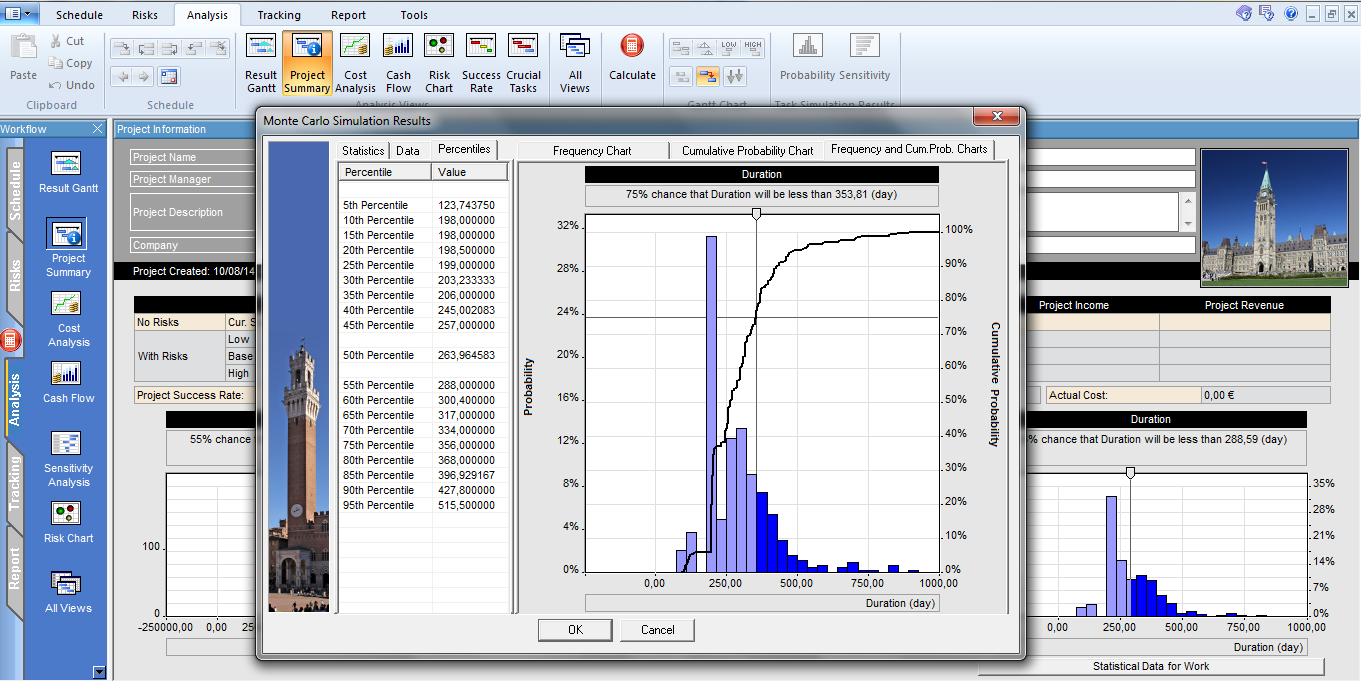This screenshot has height=681, width=1361.
Task: Select Frequency and Cum.Prob. Charts tab
Action: [909, 149]
